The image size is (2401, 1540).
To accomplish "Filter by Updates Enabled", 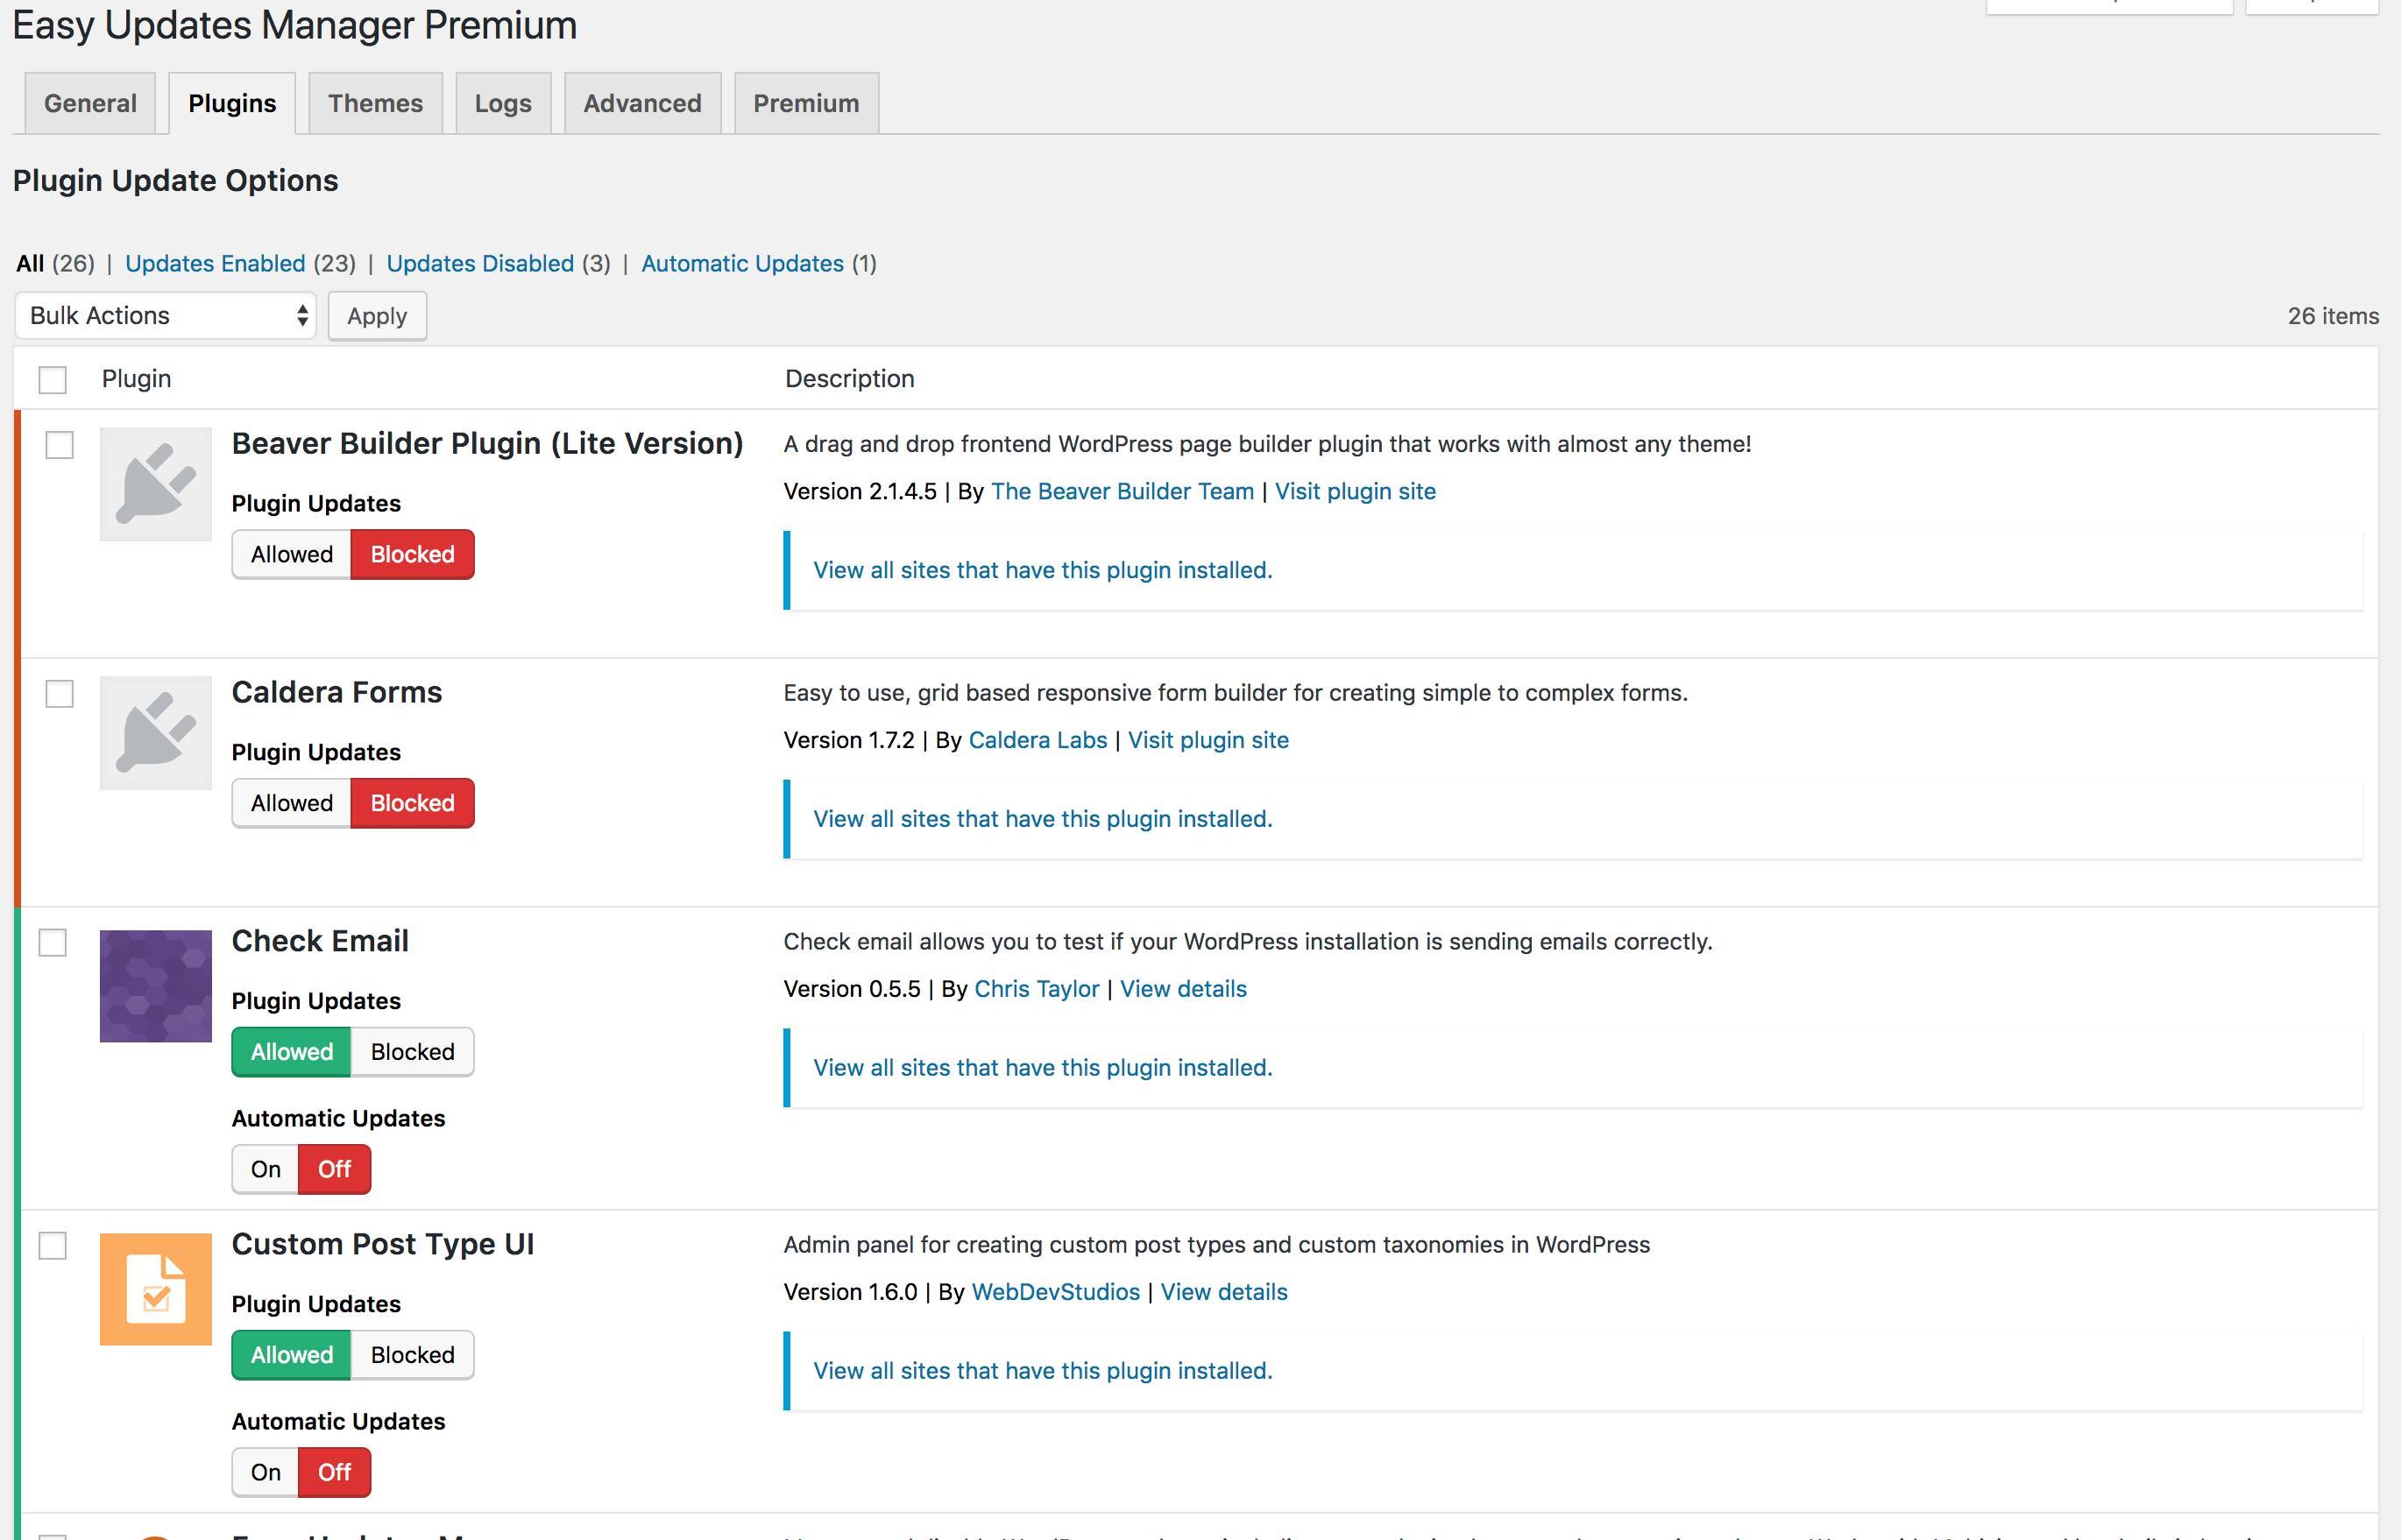I will pyautogui.click(x=215, y=263).
